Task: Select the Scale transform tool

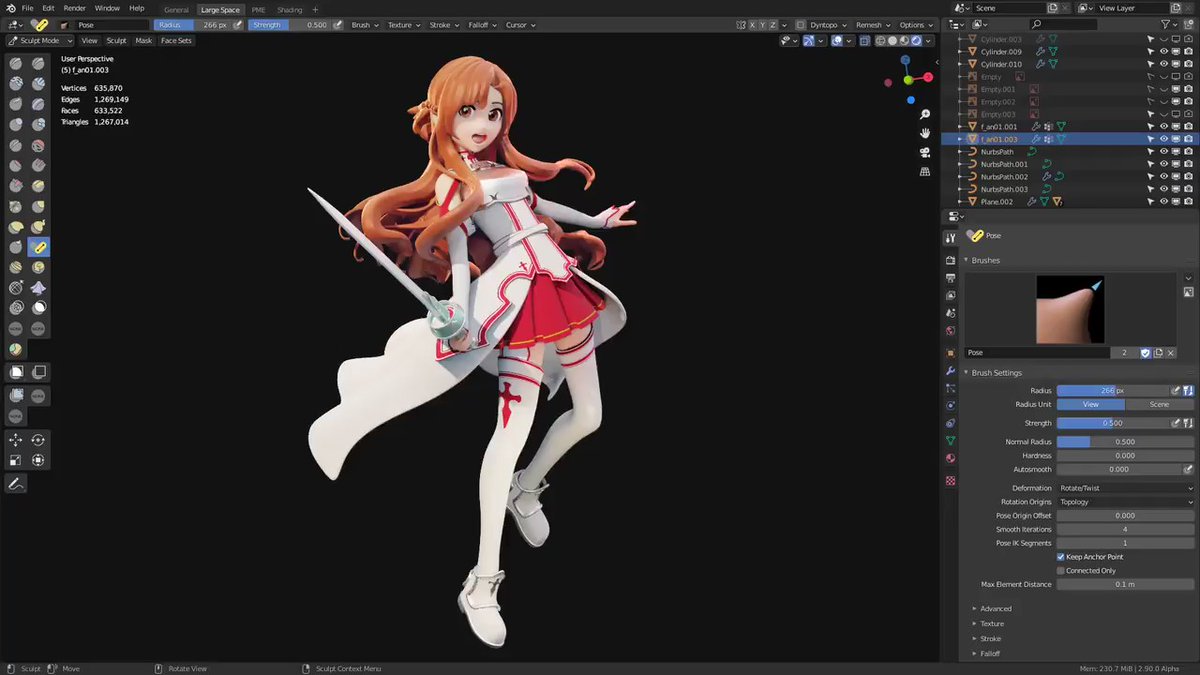Action: tap(16, 460)
